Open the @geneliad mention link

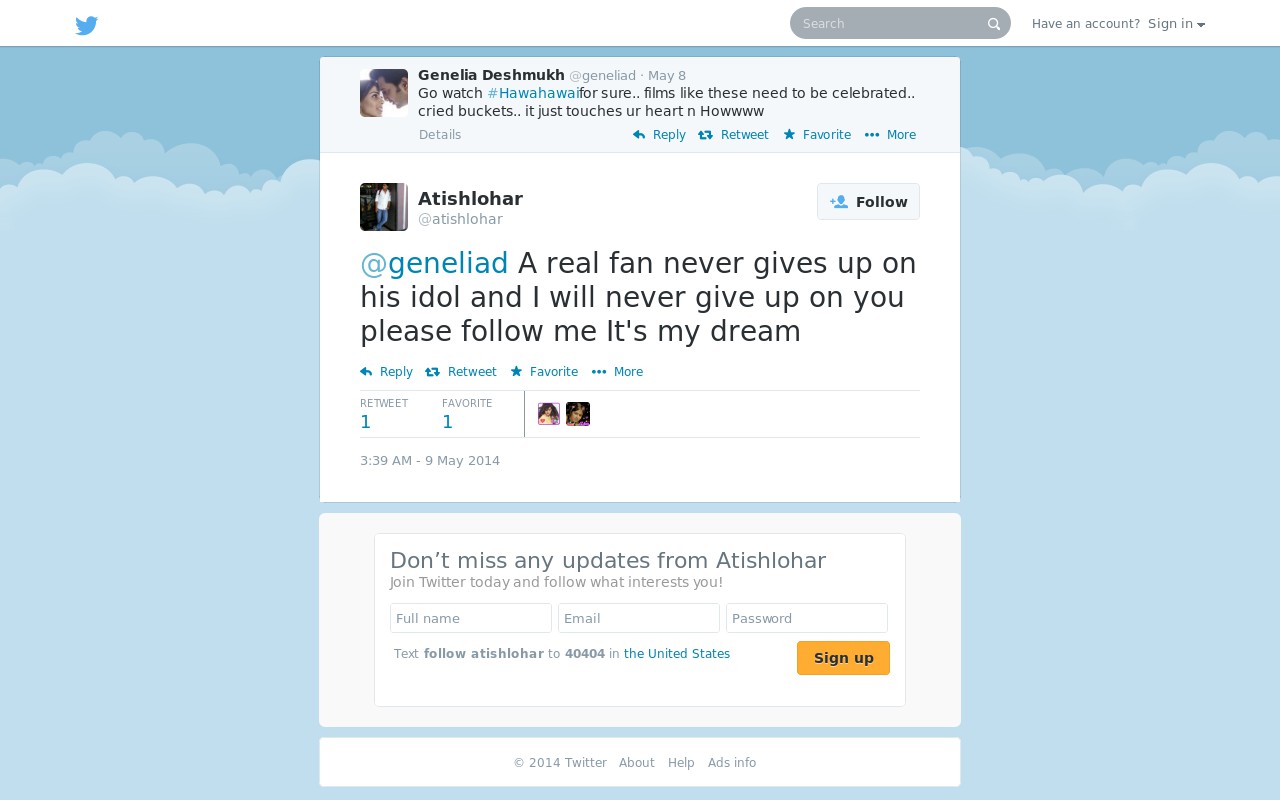434,263
